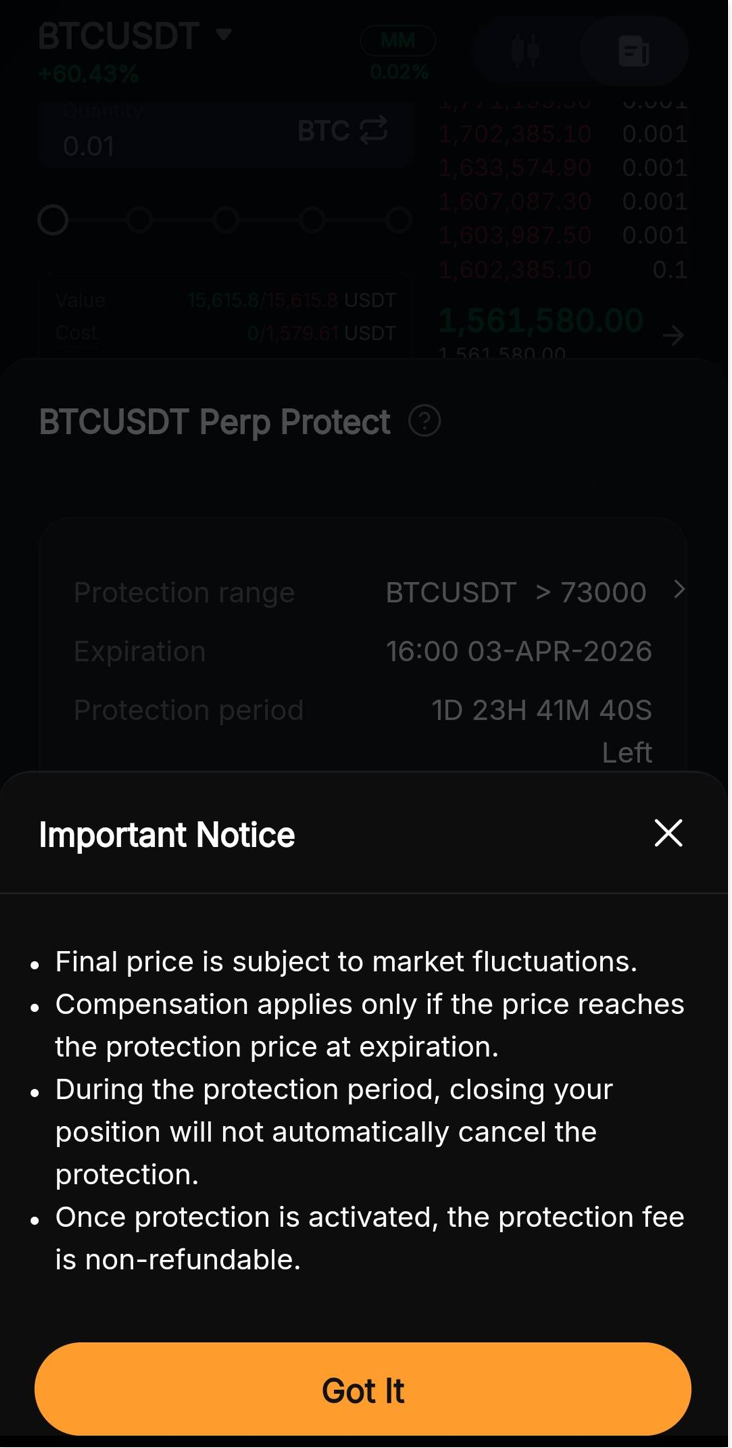
Task: Tap the arrow beside 1,561,580.00 price
Action: pyautogui.click(x=673, y=336)
